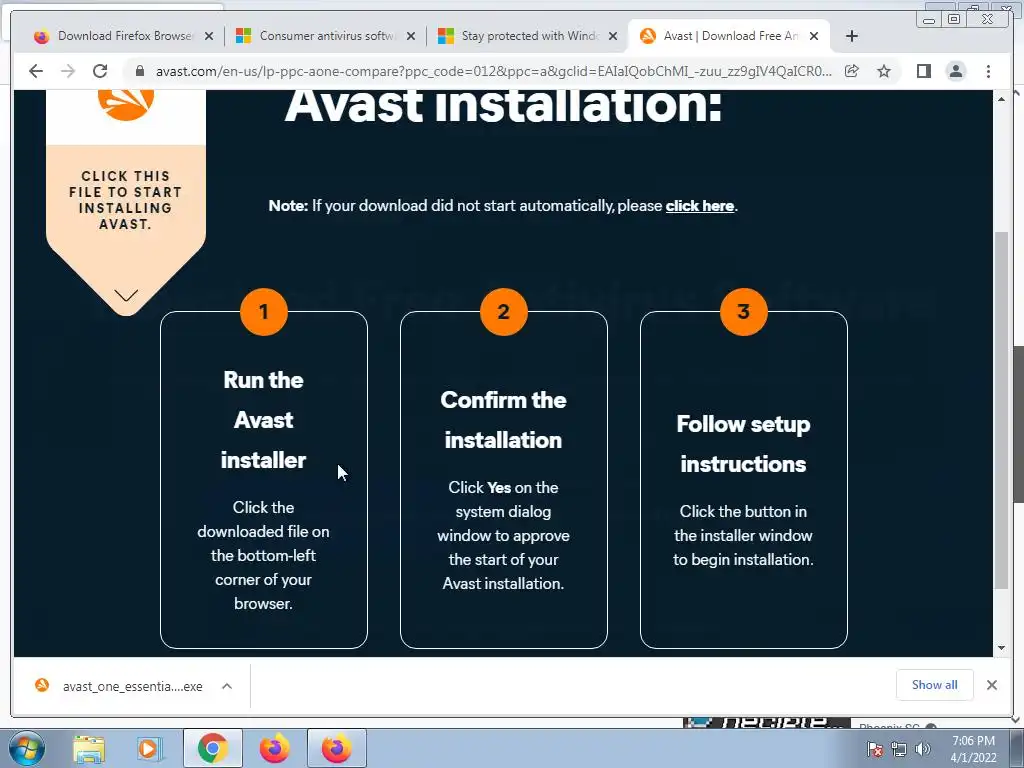The width and height of the screenshot is (1024, 768).
Task: Open Windows Explorer from taskbar
Action: (89, 749)
